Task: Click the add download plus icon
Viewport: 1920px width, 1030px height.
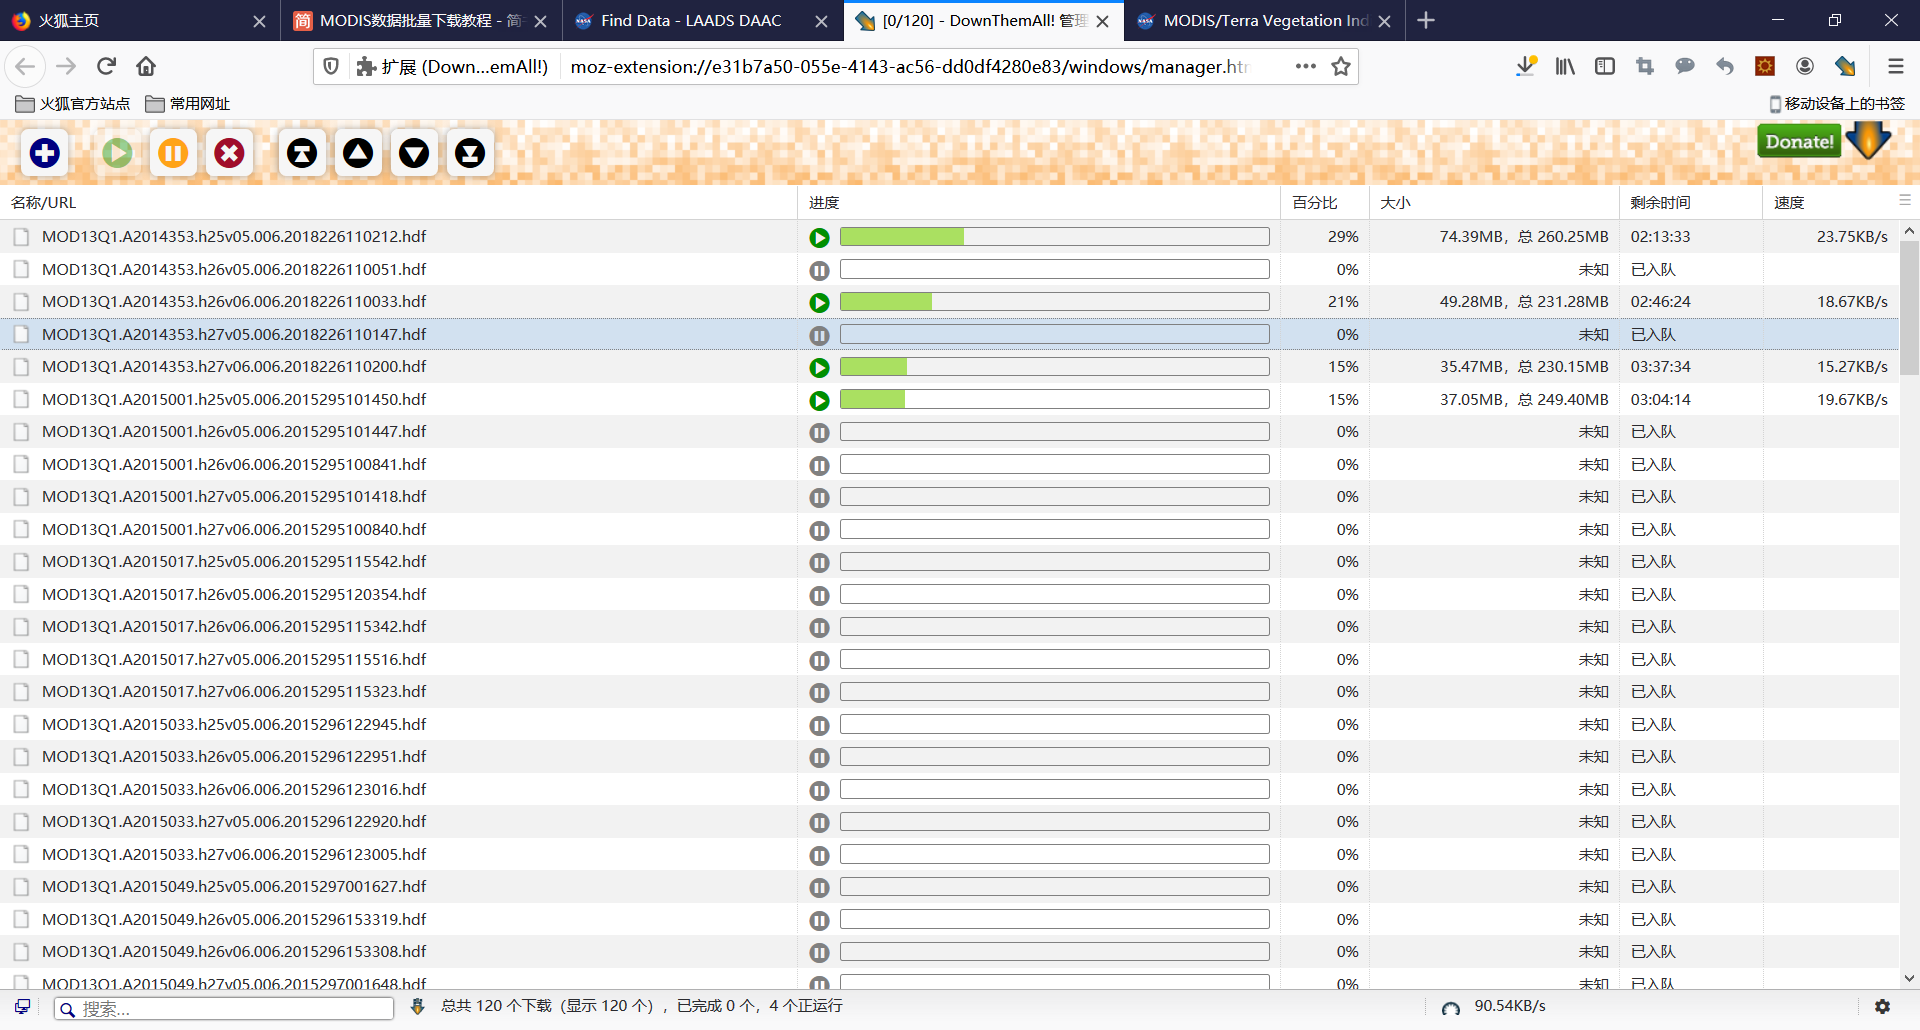Action: [44, 153]
